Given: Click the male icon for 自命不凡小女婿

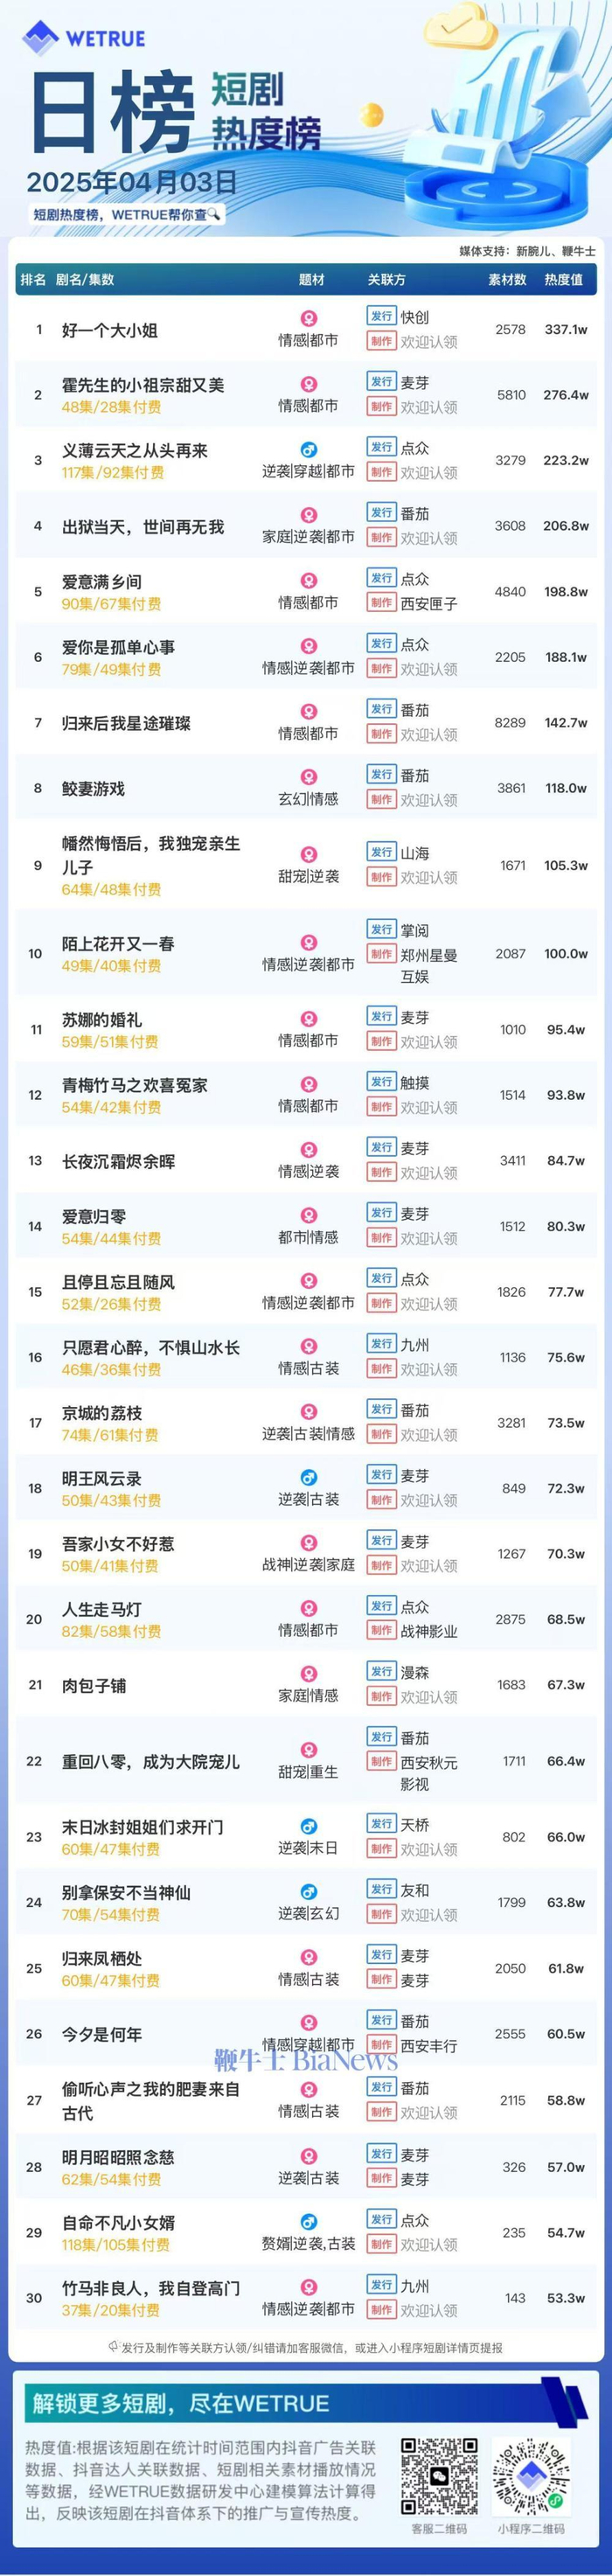Looking at the screenshot, I should (x=309, y=2222).
